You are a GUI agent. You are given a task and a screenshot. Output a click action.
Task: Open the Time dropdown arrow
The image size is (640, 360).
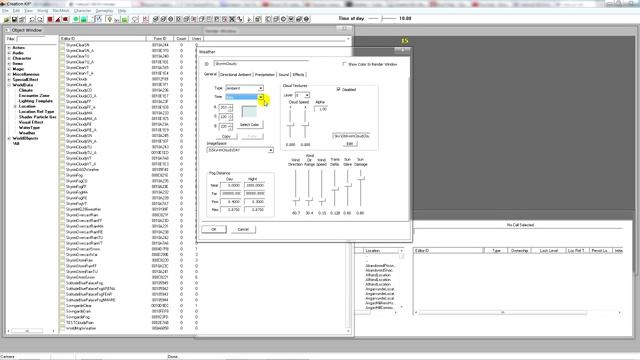pyautogui.click(x=260, y=97)
